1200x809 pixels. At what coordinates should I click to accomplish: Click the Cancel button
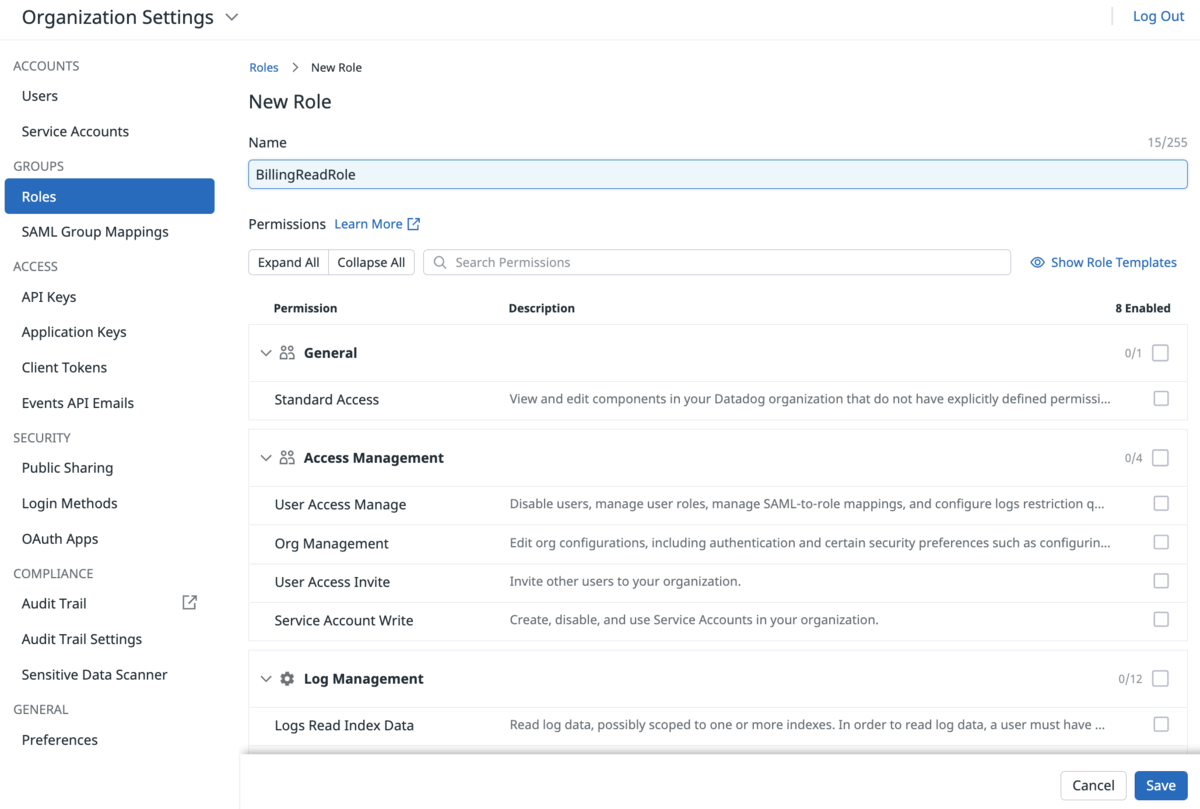click(x=1093, y=786)
